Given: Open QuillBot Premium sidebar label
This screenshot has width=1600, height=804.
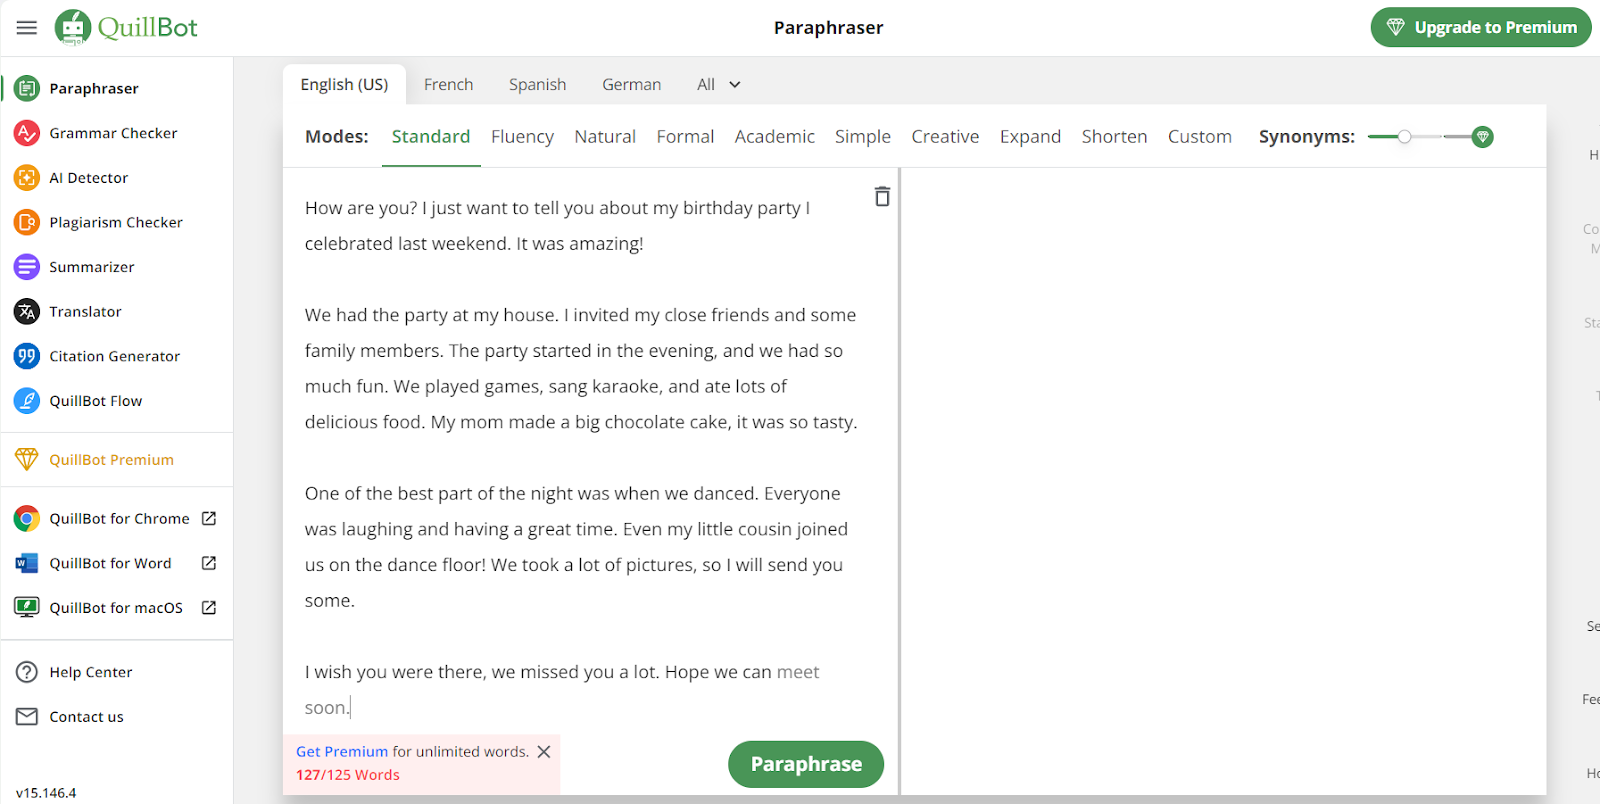Looking at the screenshot, I should [112, 460].
